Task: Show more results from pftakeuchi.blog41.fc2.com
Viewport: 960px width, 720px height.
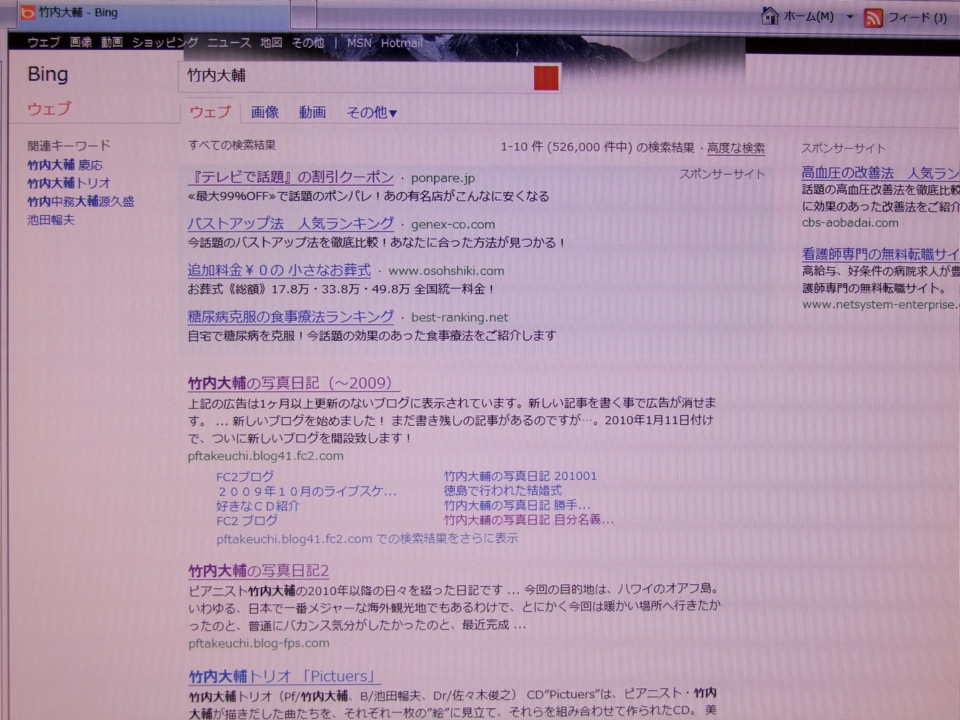Action: tap(367, 539)
